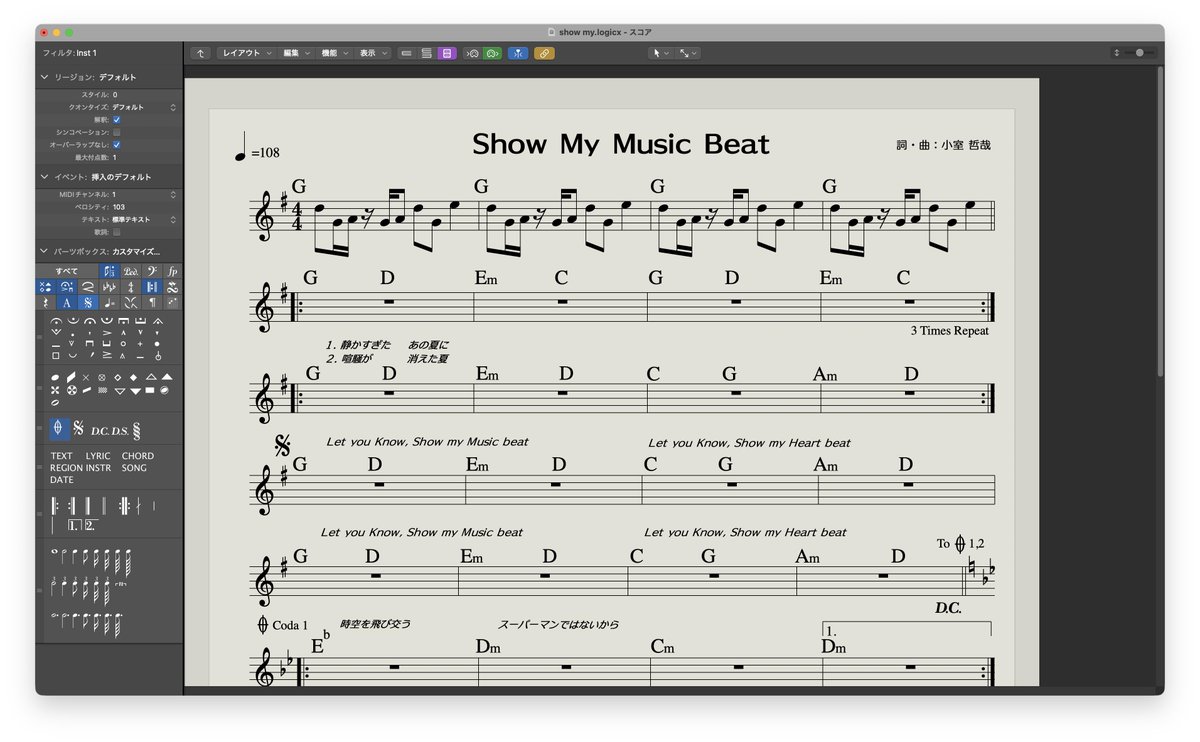Viewport: 1200px width, 742px height.
Task: Toggle the 解釈 checkbox
Action: [117, 119]
